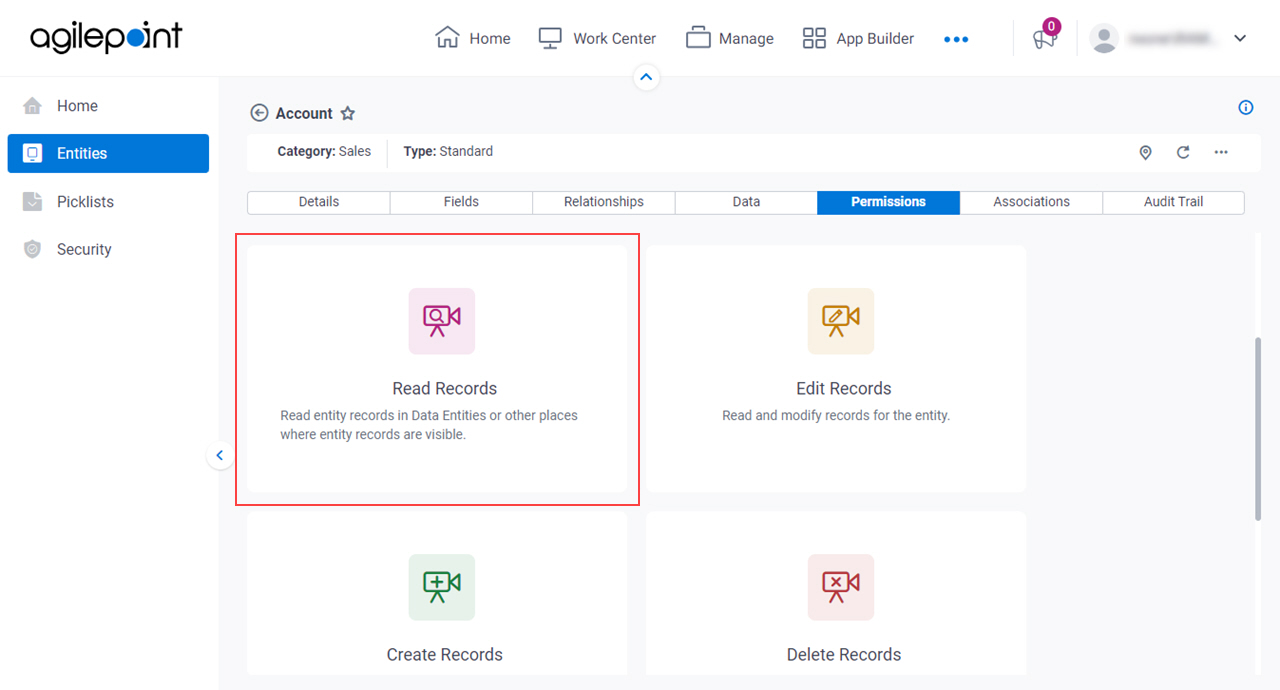Switch to the Associations tab
Image resolution: width=1280 pixels, height=690 pixels.
click(x=1031, y=202)
